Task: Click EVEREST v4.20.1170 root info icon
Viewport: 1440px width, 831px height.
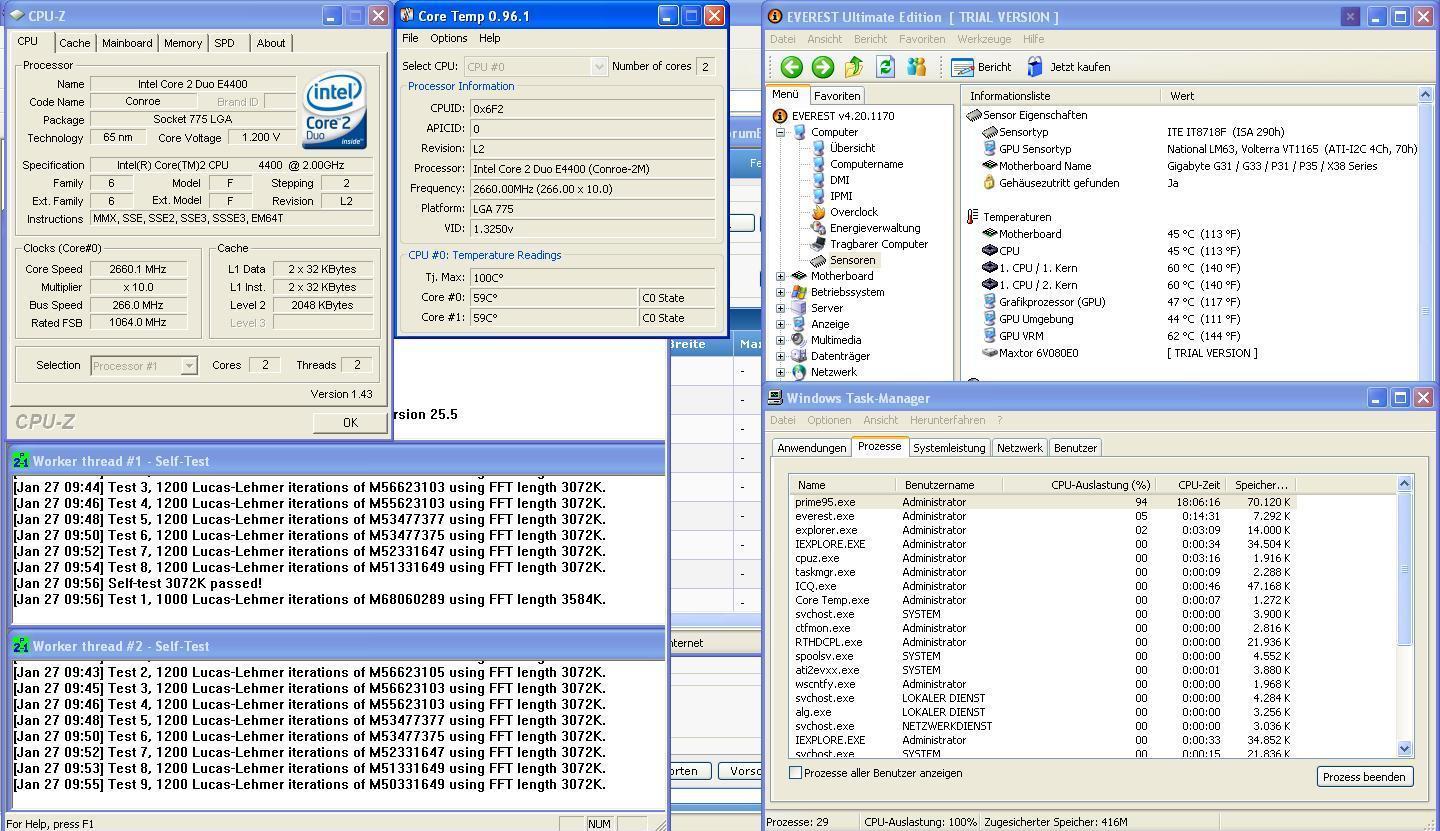Action: click(780, 116)
